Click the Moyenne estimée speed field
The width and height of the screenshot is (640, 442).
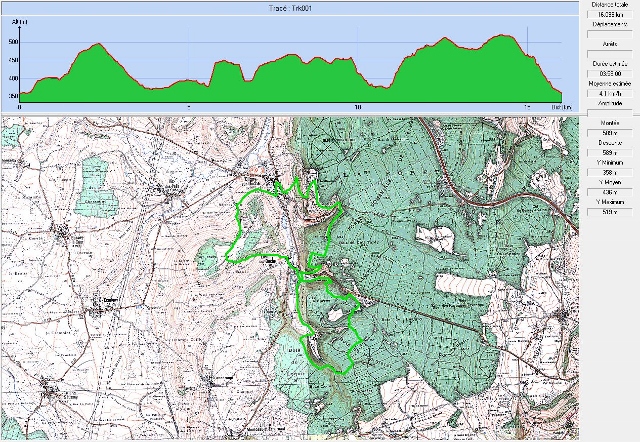tap(608, 95)
